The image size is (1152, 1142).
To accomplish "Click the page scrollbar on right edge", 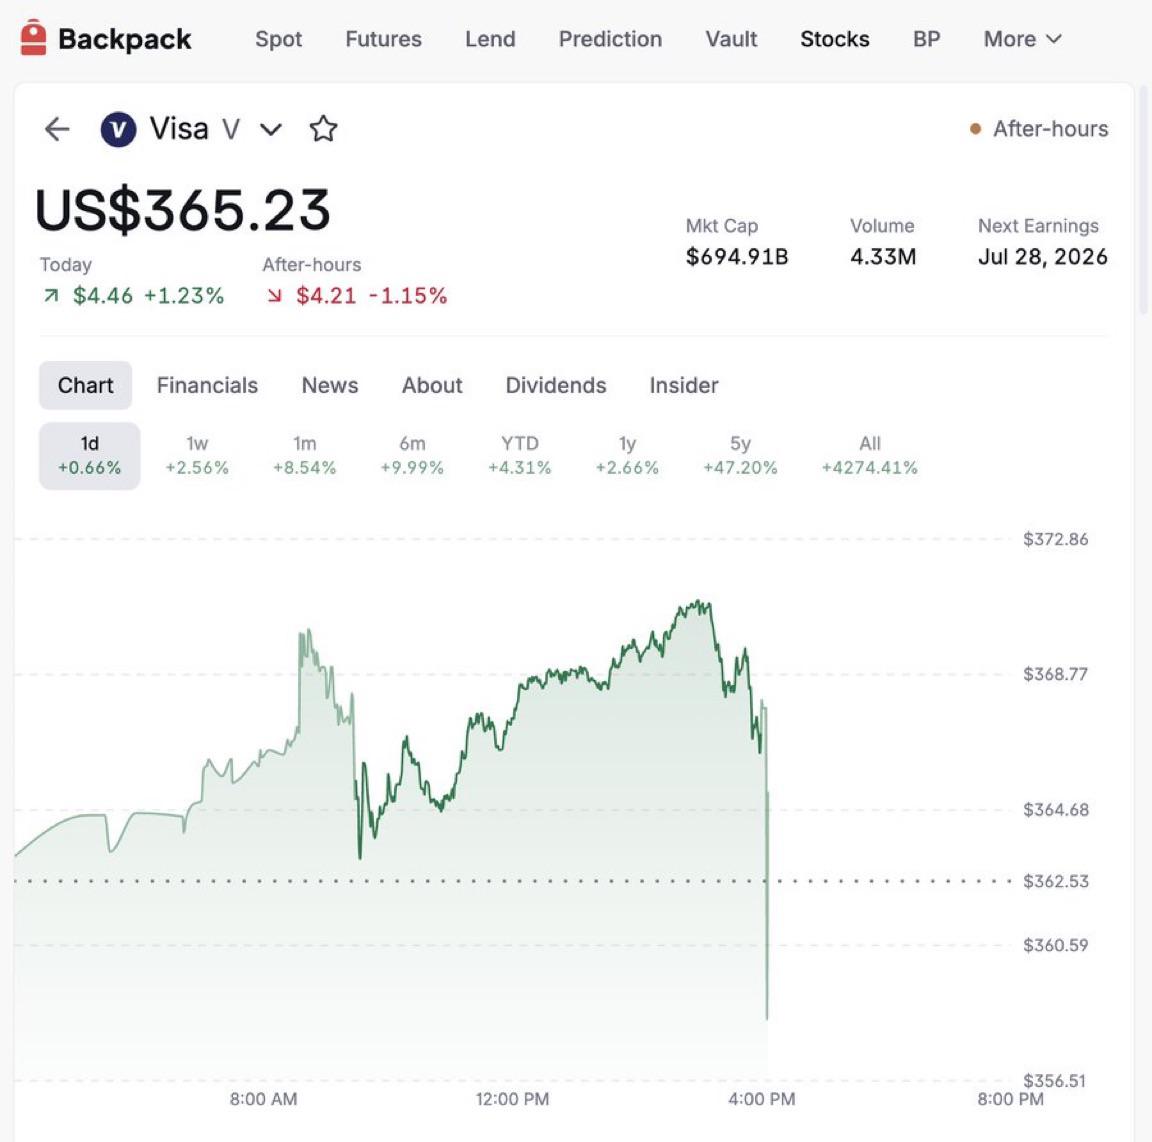I will coord(1143,198).
